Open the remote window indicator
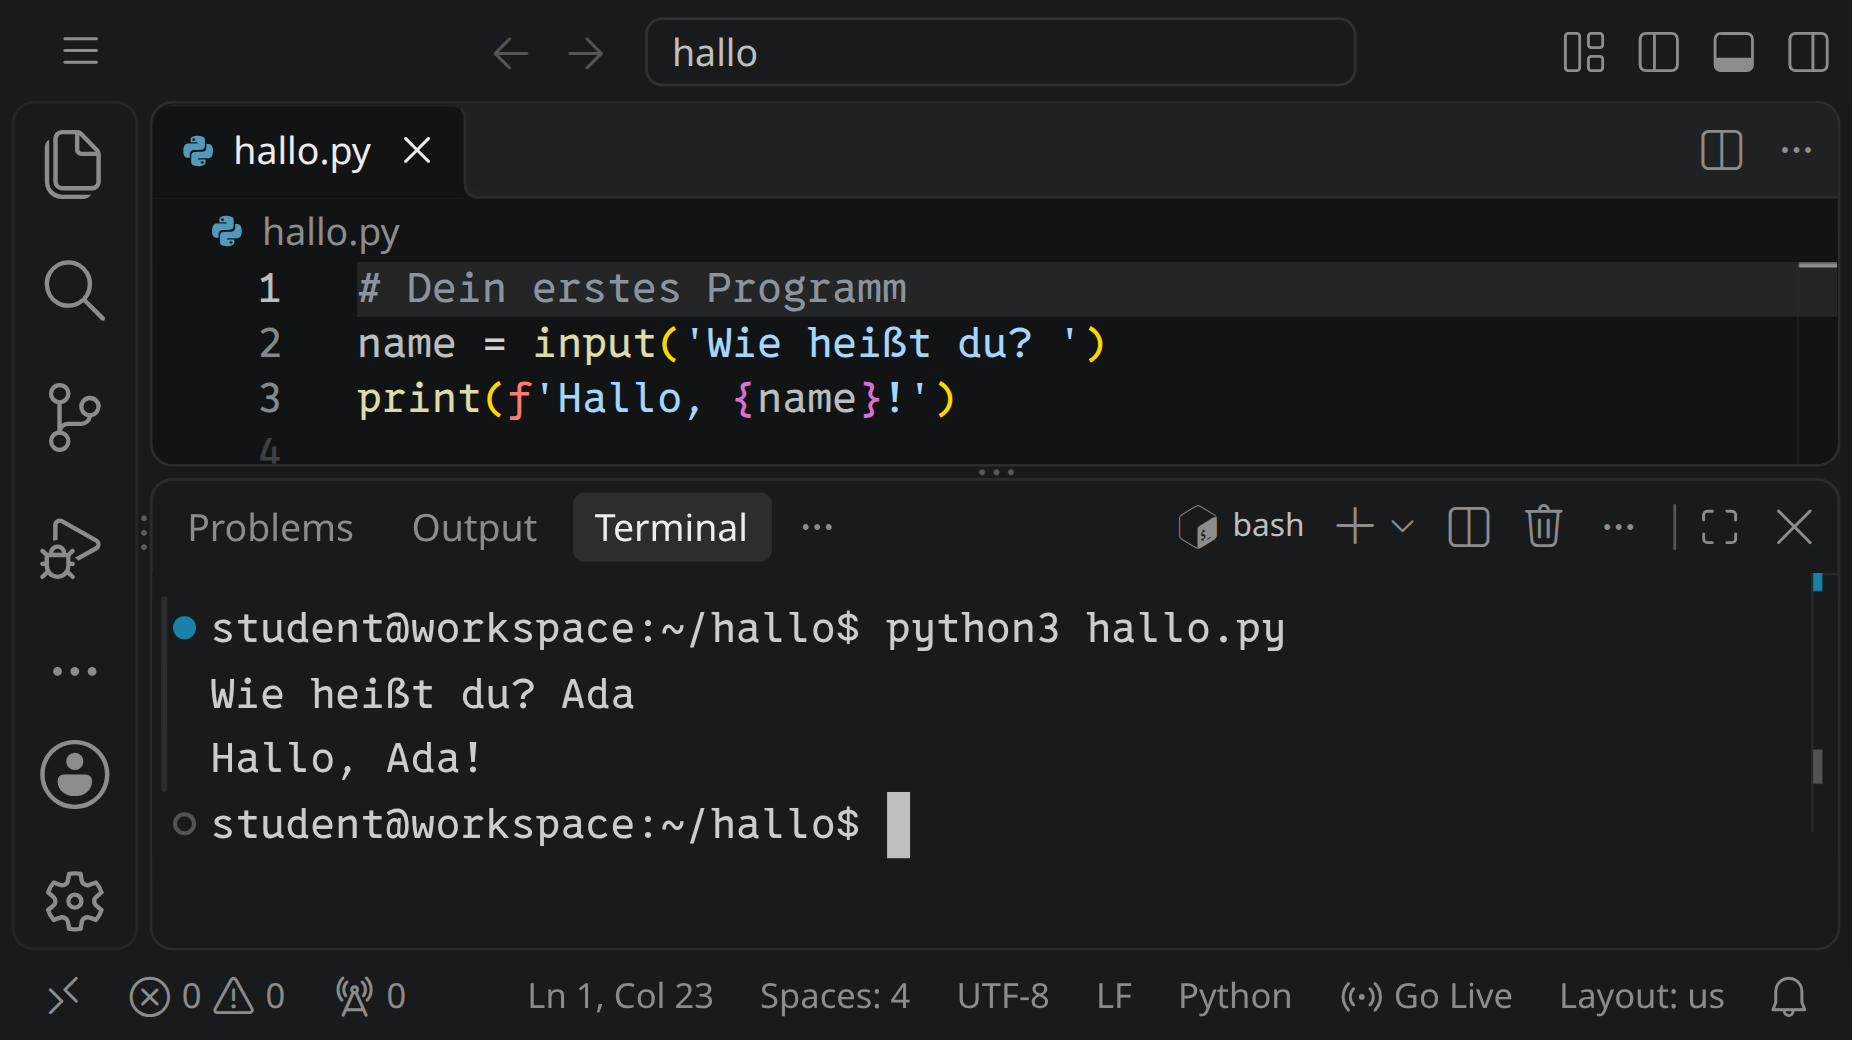The width and height of the screenshot is (1852, 1040). (x=63, y=996)
